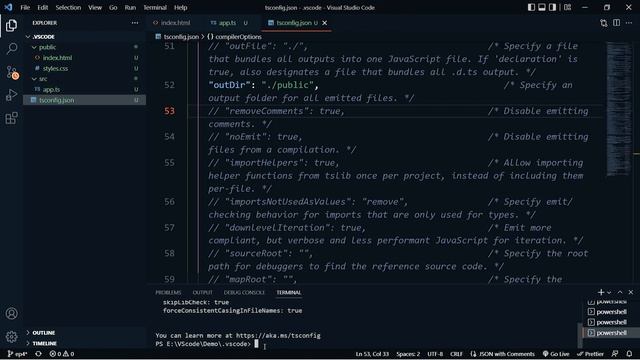The height and width of the screenshot is (360, 640).
Task: Open styles.css in the explorer tree
Action: tap(56, 69)
